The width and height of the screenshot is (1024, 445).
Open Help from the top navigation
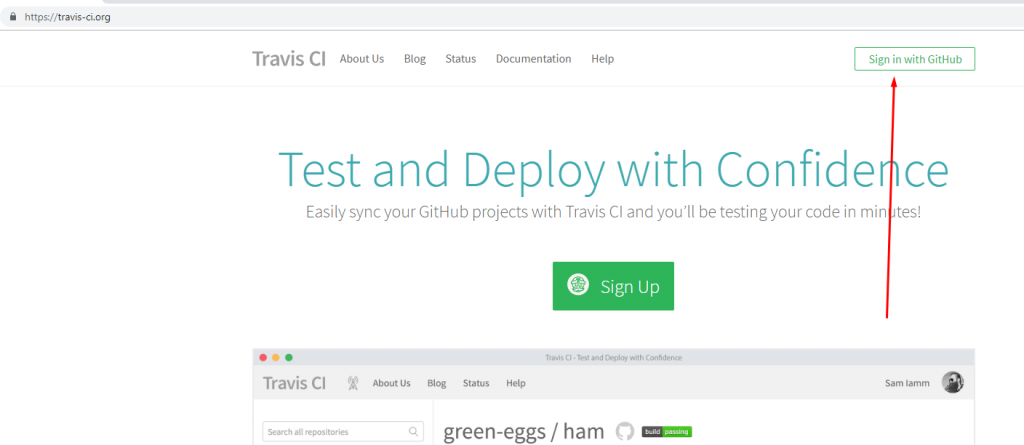602,59
